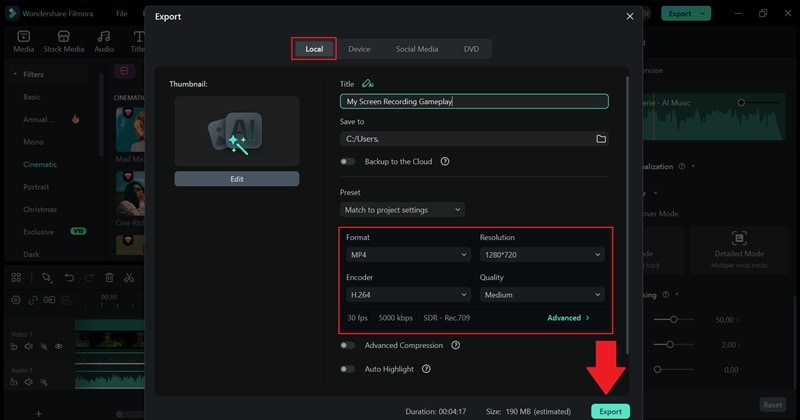Close the Export dialog
Image resolution: width=800 pixels, height=420 pixels.
point(630,16)
